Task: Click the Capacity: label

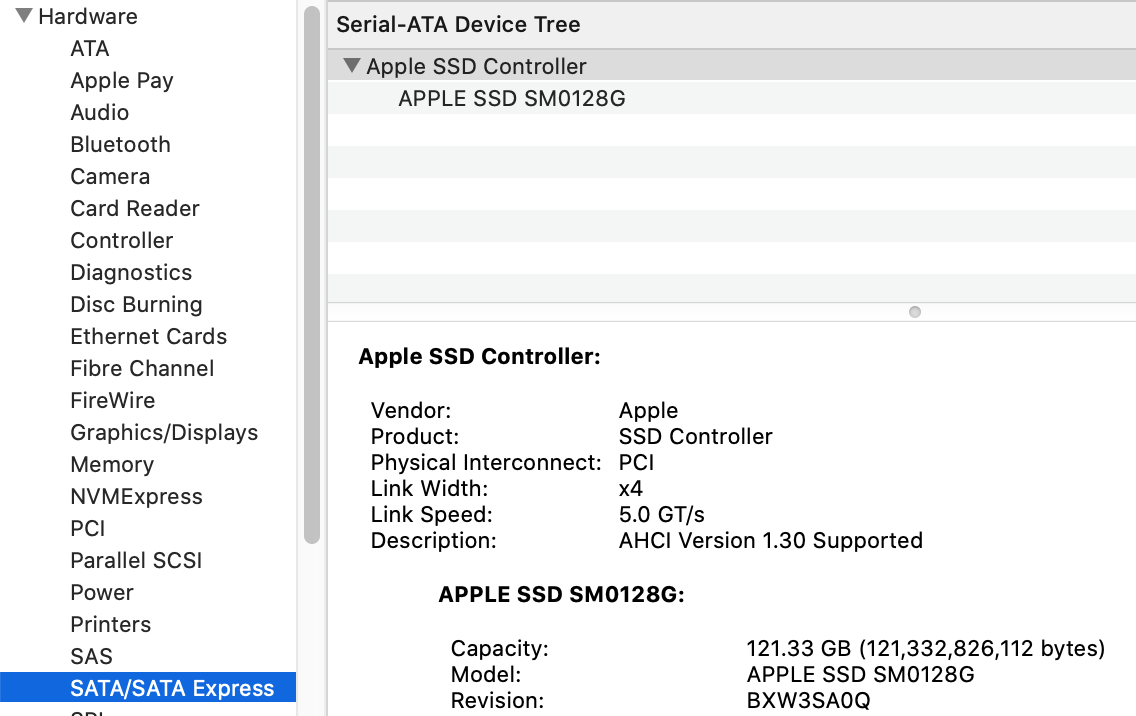Action: [500, 649]
